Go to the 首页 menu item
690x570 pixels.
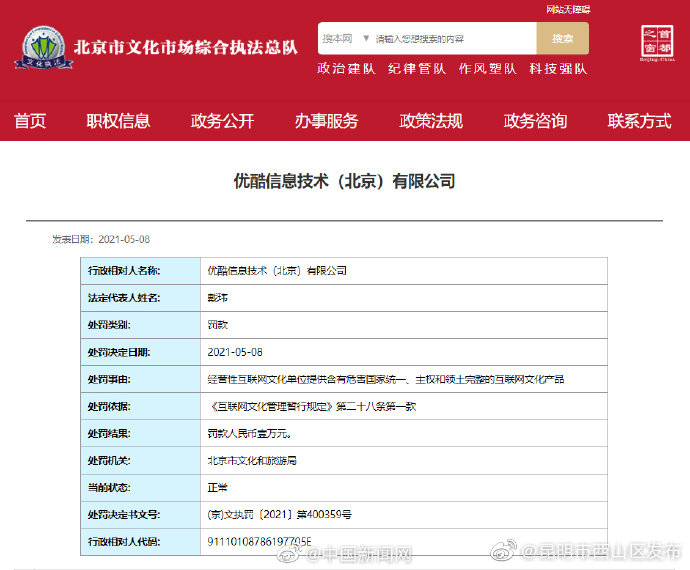point(30,121)
